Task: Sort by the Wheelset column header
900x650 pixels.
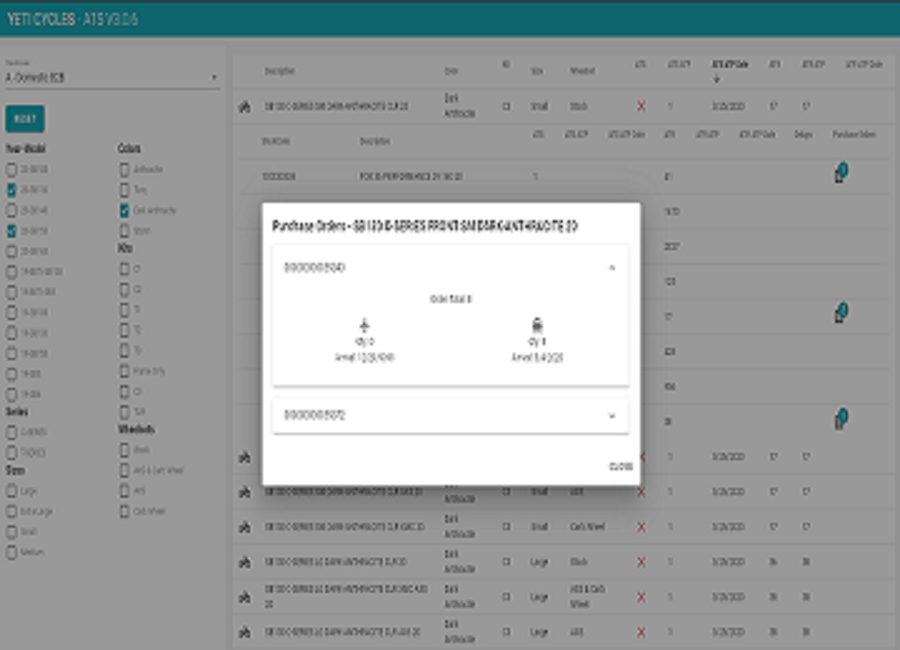Action: pyautogui.click(x=583, y=71)
